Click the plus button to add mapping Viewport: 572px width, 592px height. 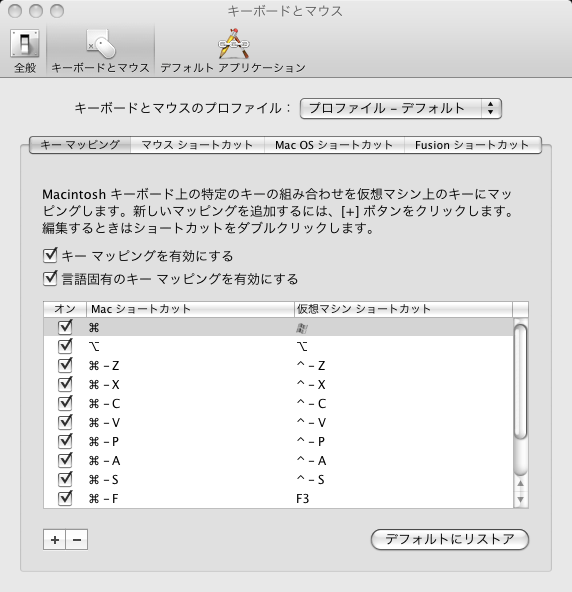pyautogui.click(x=55, y=540)
